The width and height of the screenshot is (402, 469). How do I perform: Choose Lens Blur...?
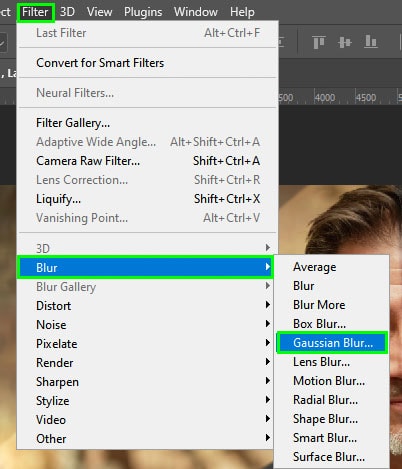(x=332, y=362)
